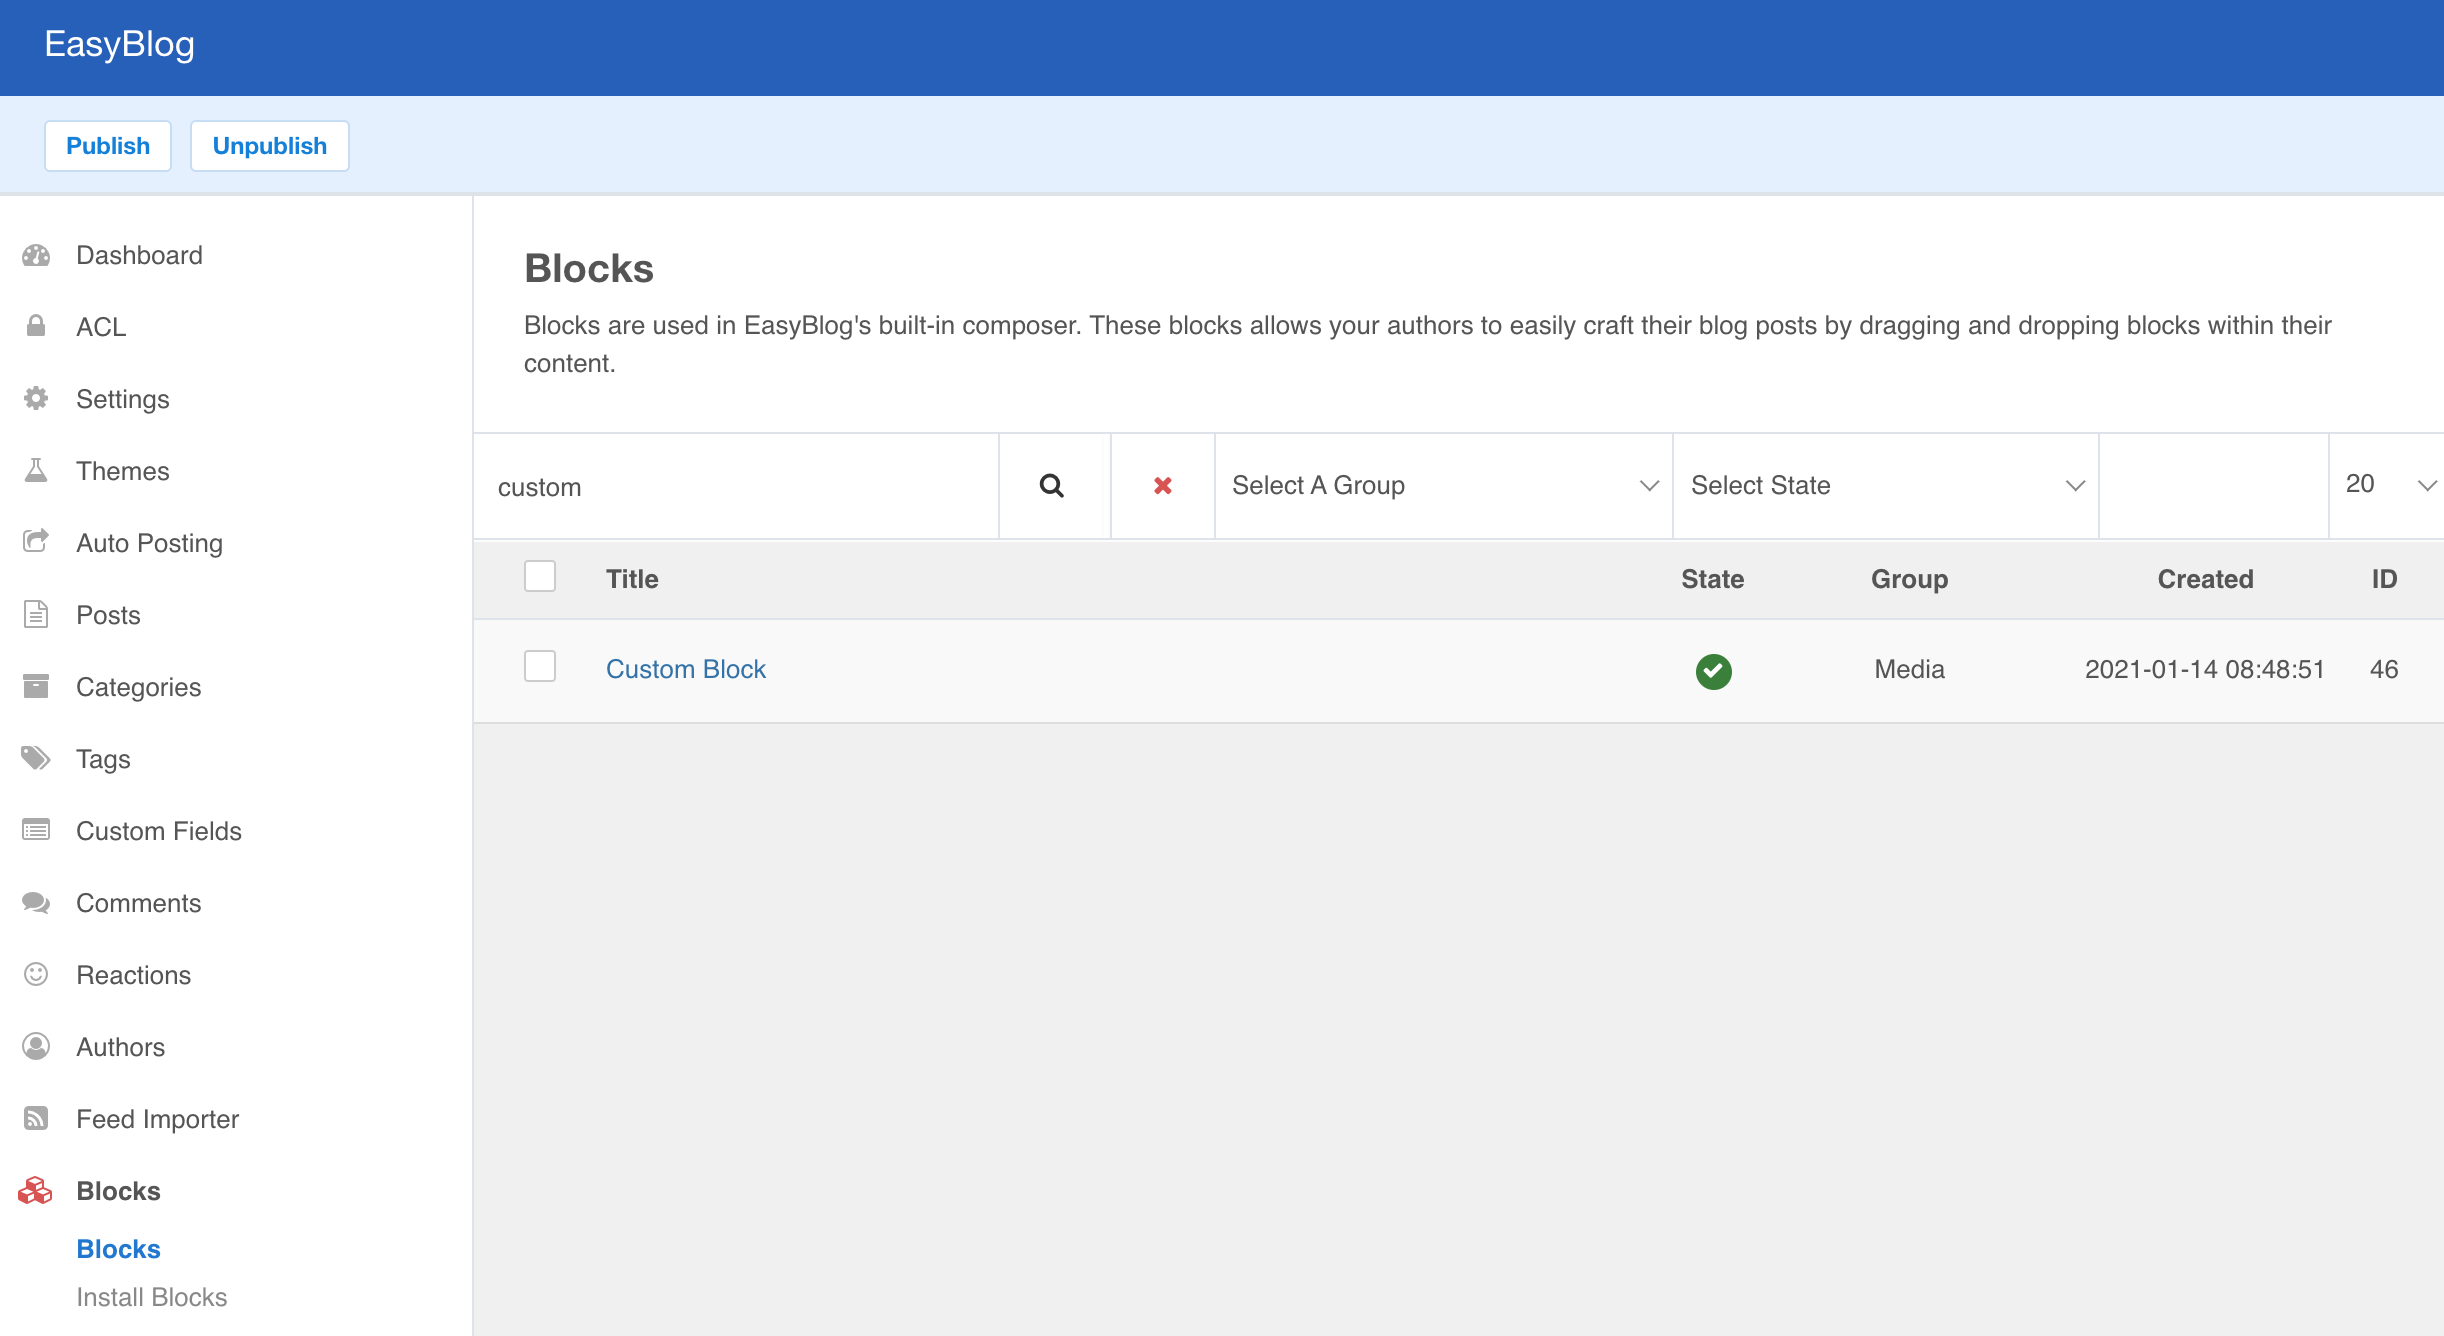Open Tags menu item

103,759
